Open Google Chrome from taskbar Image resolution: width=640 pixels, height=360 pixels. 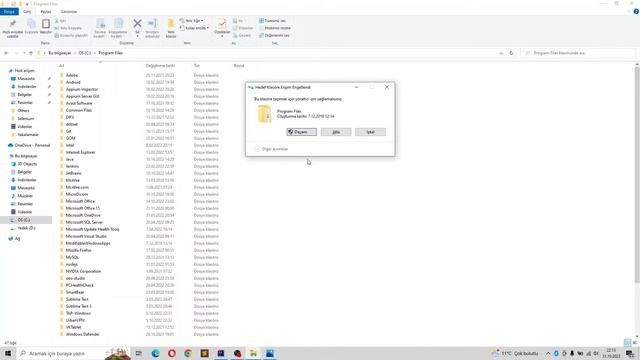click(188, 353)
